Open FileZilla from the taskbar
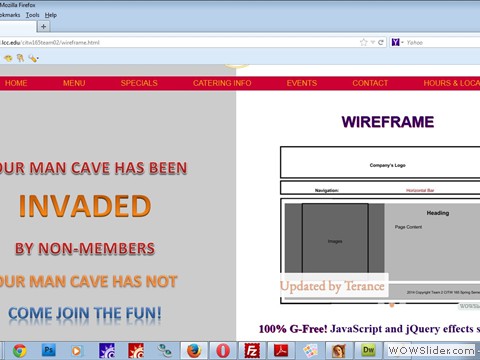This screenshot has width=480, height=360. coord(252,351)
